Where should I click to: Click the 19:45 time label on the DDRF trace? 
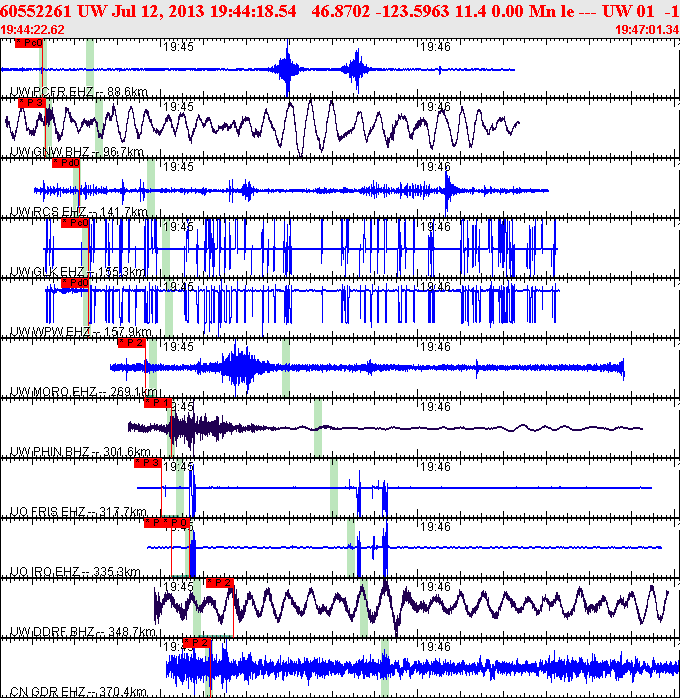point(178,587)
